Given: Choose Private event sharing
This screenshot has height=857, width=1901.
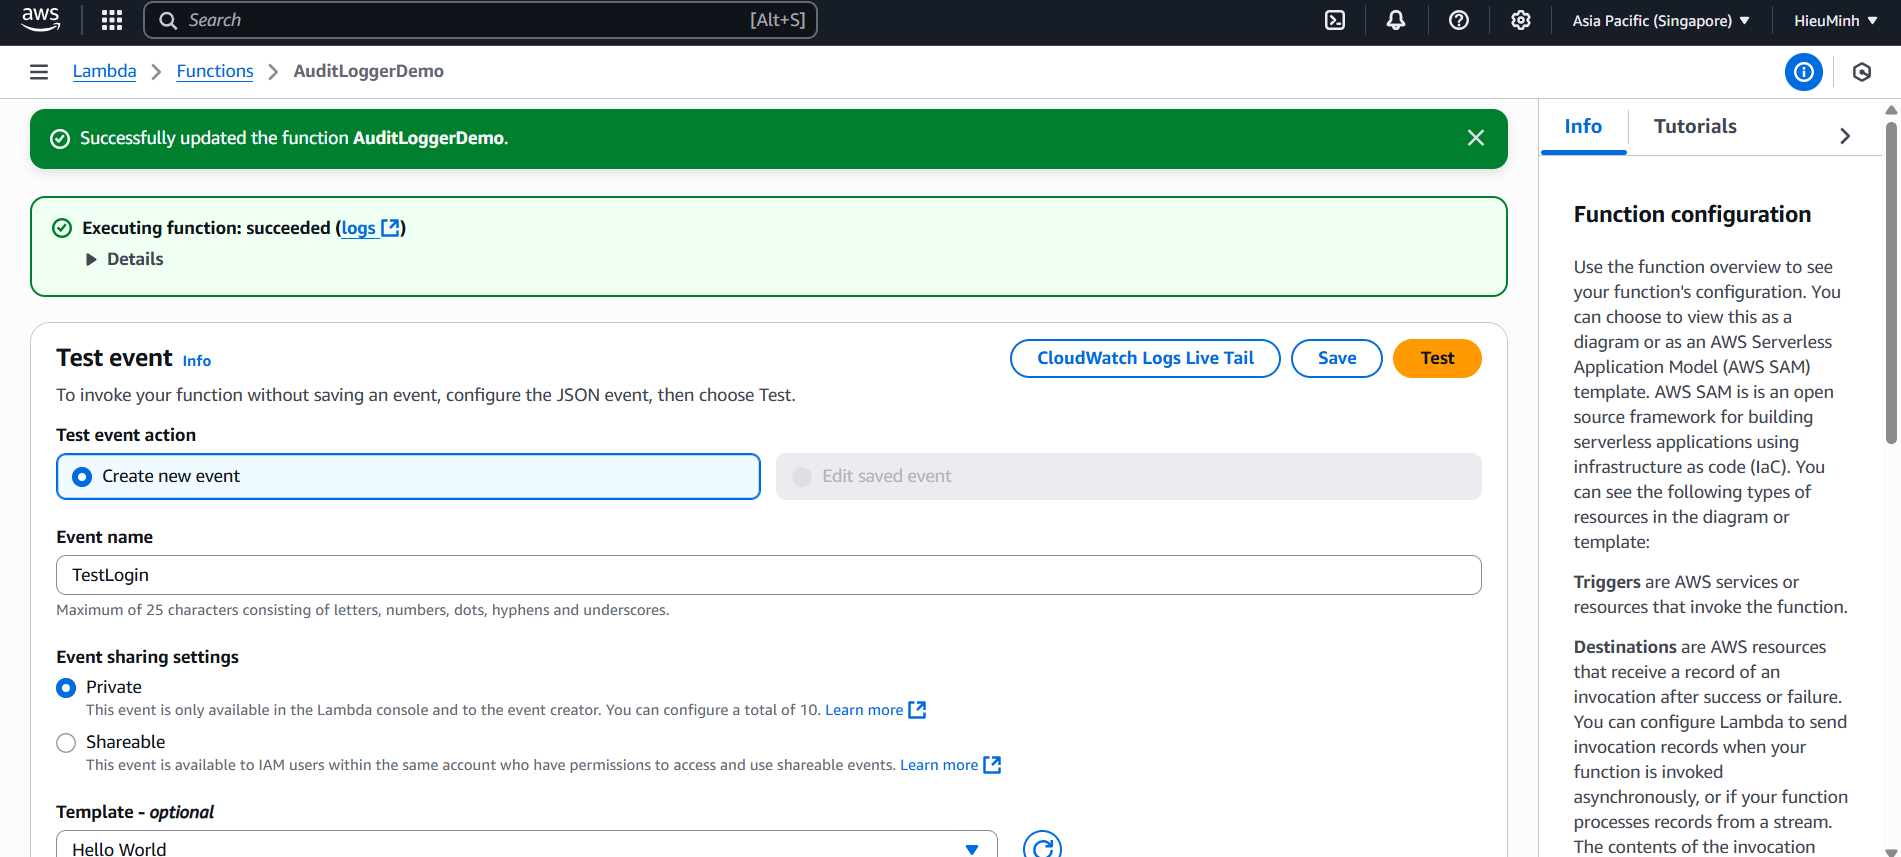Looking at the screenshot, I should (x=66, y=688).
